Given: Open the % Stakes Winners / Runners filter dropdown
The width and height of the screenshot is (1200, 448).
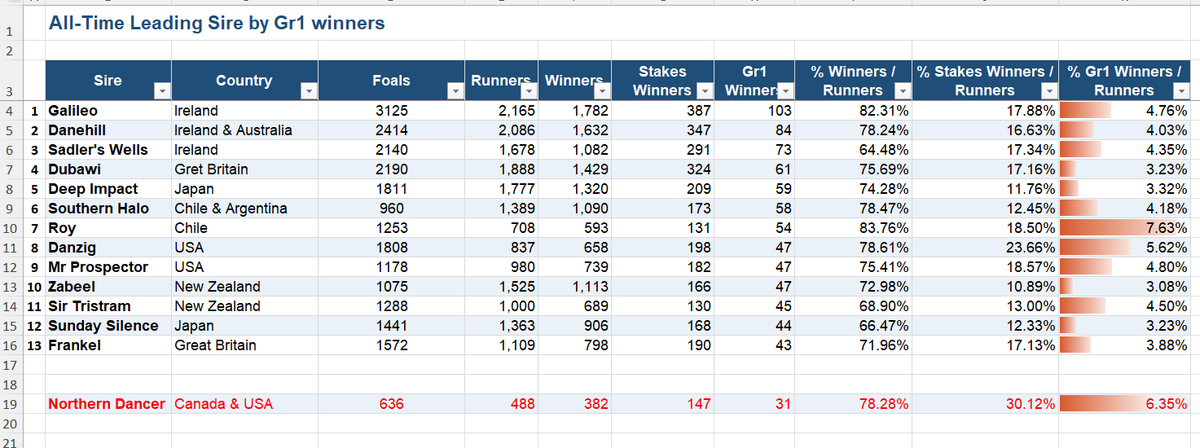Looking at the screenshot, I should pyautogui.click(x=1049, y=91).
